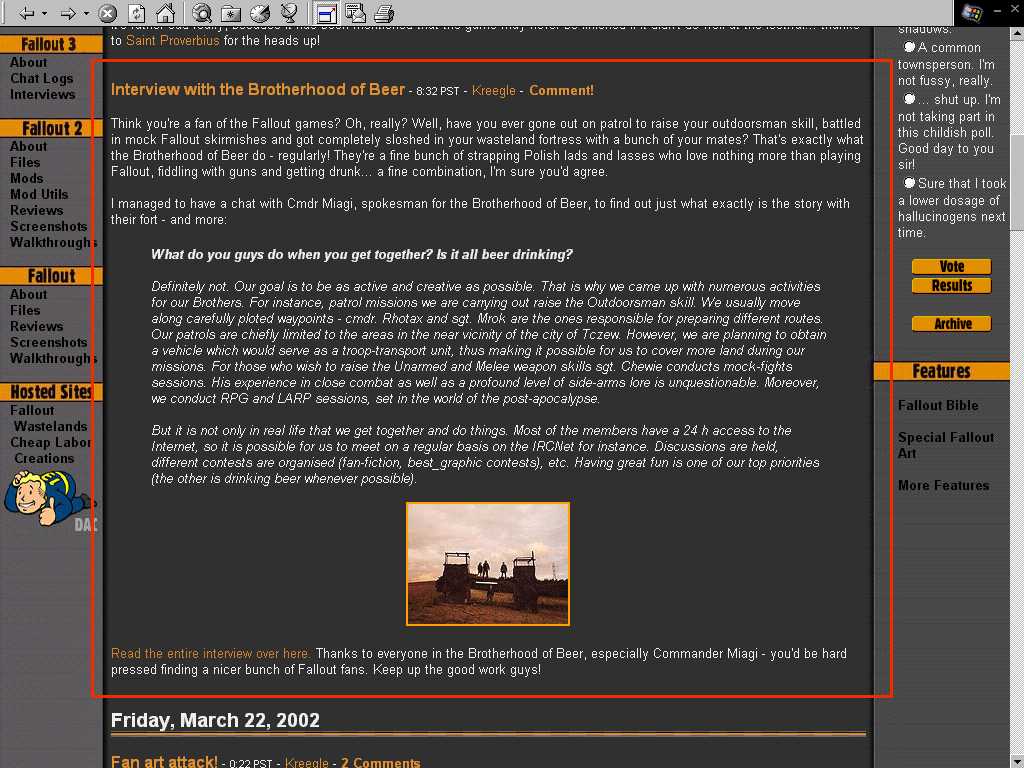The image size is (1024, 768).
Task: Open Walkthroughs under the Fallout section
Action: pos(54,359)
